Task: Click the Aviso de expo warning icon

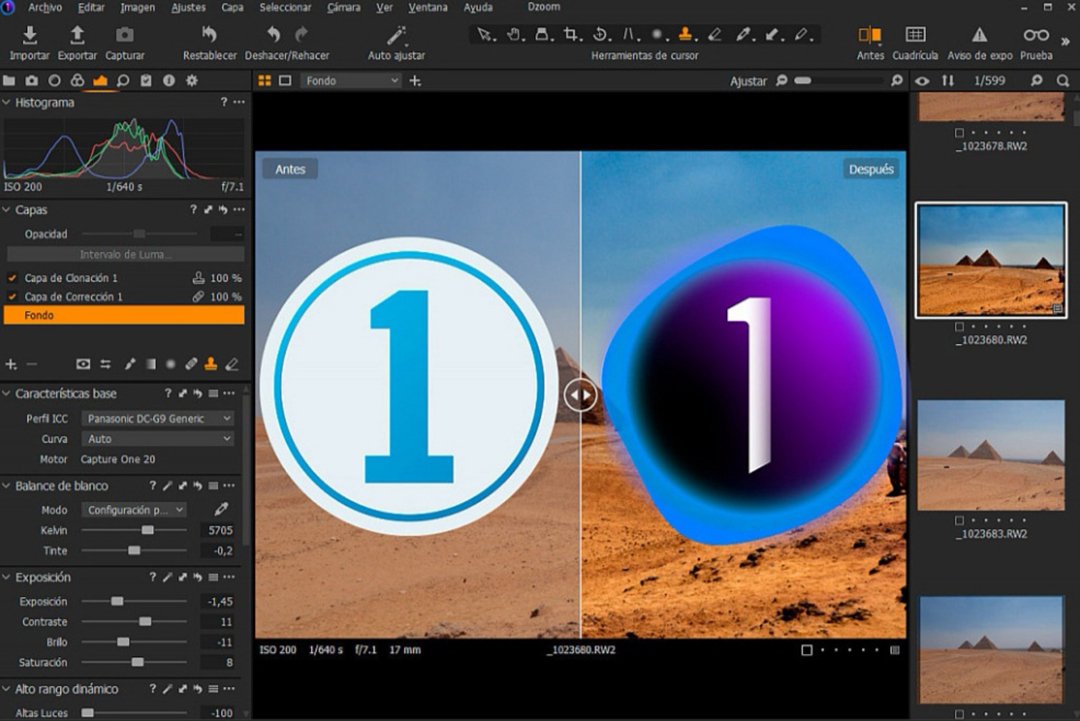Action: point(979,36)
